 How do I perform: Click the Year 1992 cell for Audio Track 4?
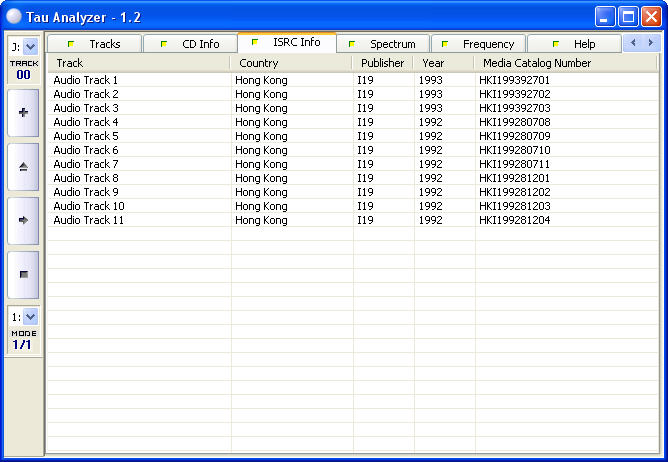[x=430, y=122]
